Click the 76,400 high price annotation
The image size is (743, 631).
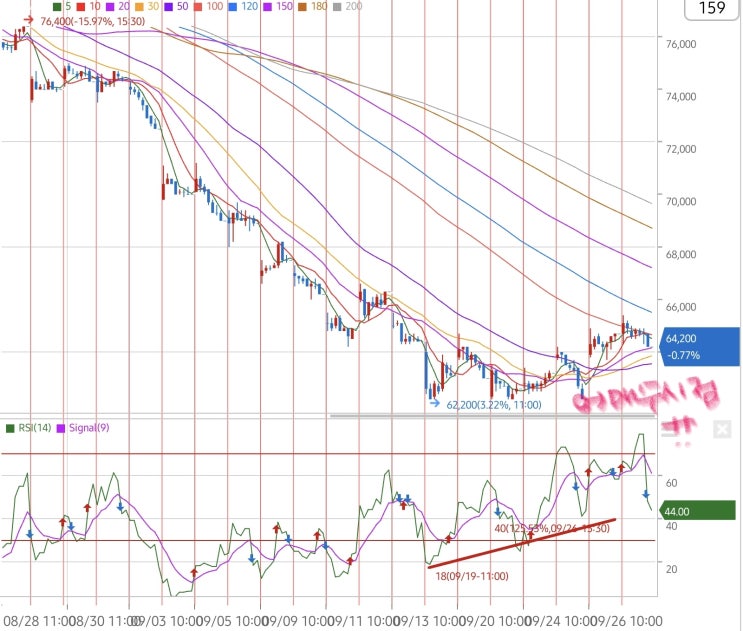pyautogui.click(x=92, y=21)
